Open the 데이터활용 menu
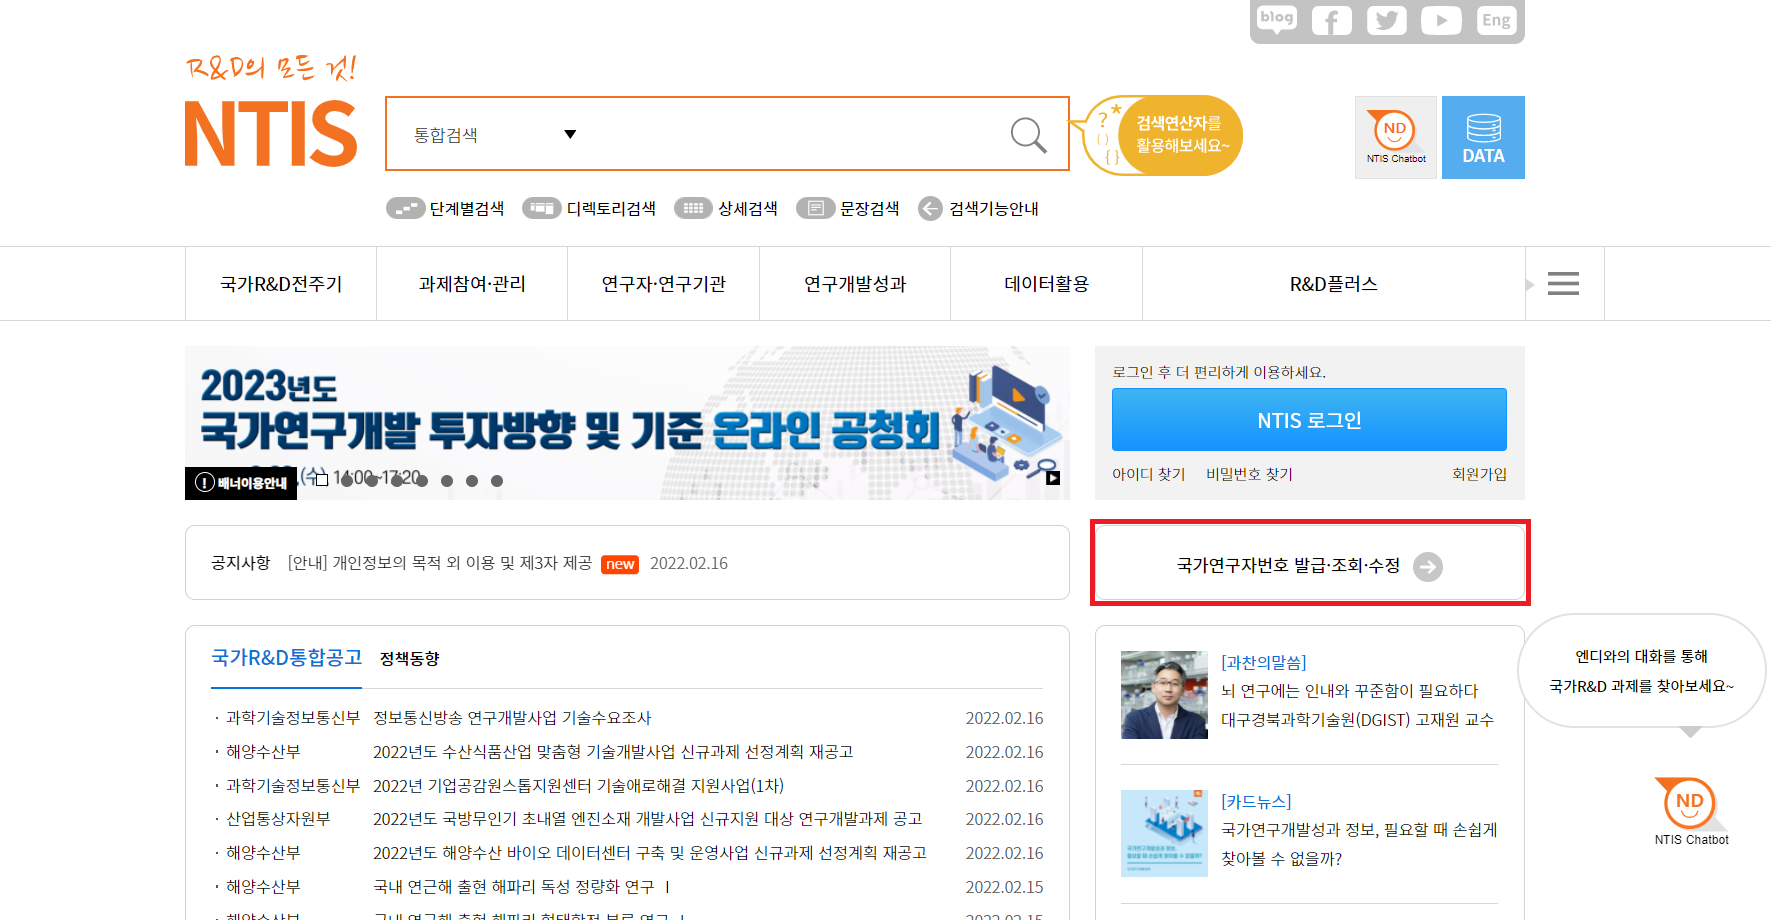The height and width of the screenshot is (920, 1771). (x=1046, y=284)
